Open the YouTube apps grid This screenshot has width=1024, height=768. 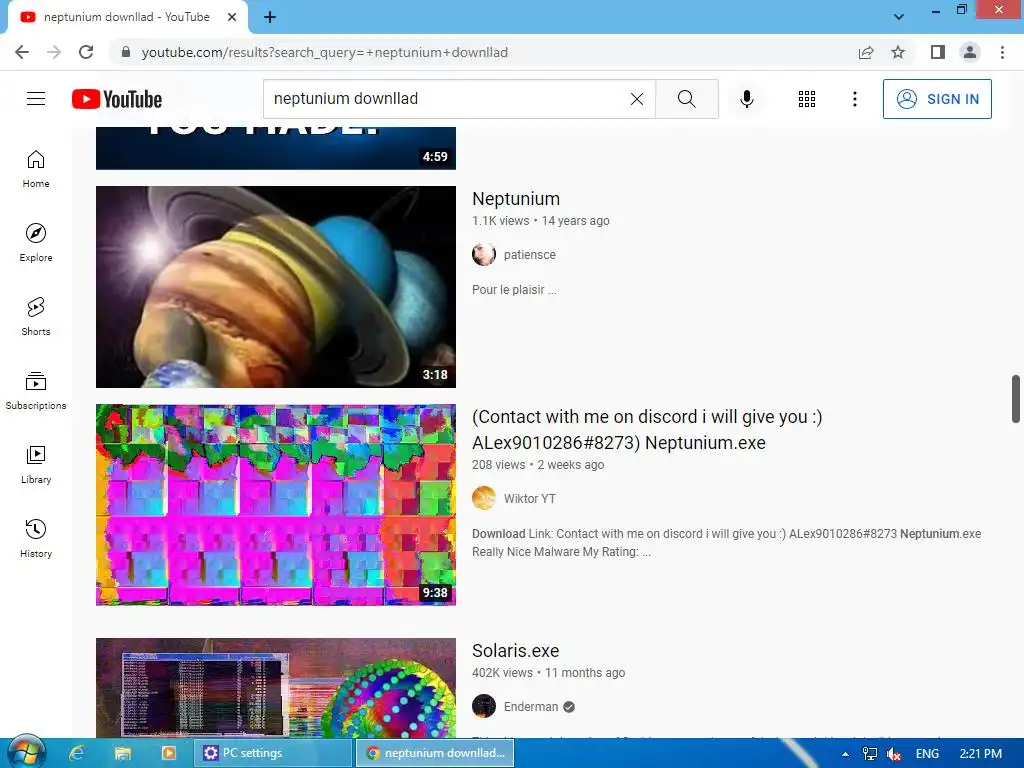point(807,99)
